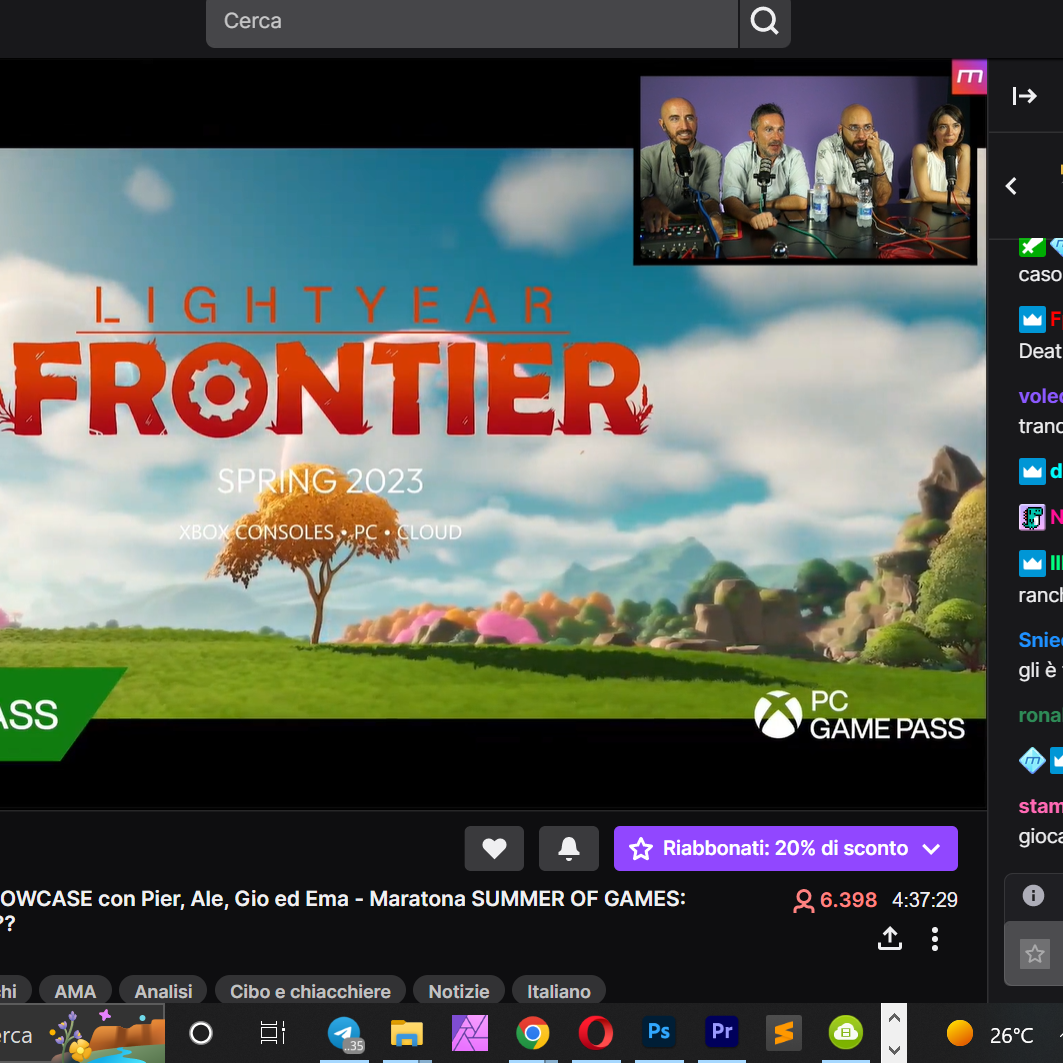Viewport: 1063px width, 1063px height.
Task: Click the Cortana circle icon
Action: (201, 1033)
